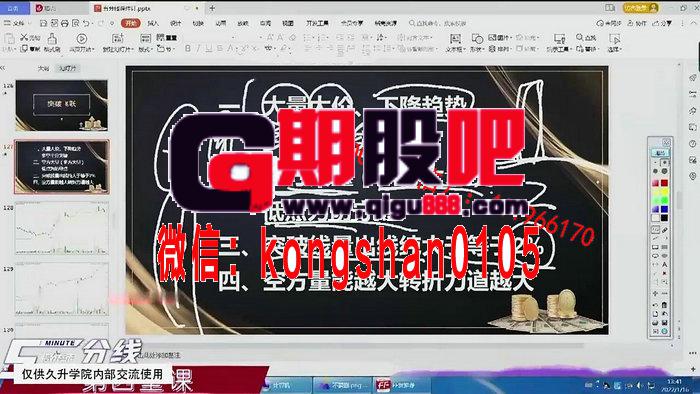Viewport: 700px width, 394px height.
Task: Click the trash icon in drawing palette
Action: [664, 305]
